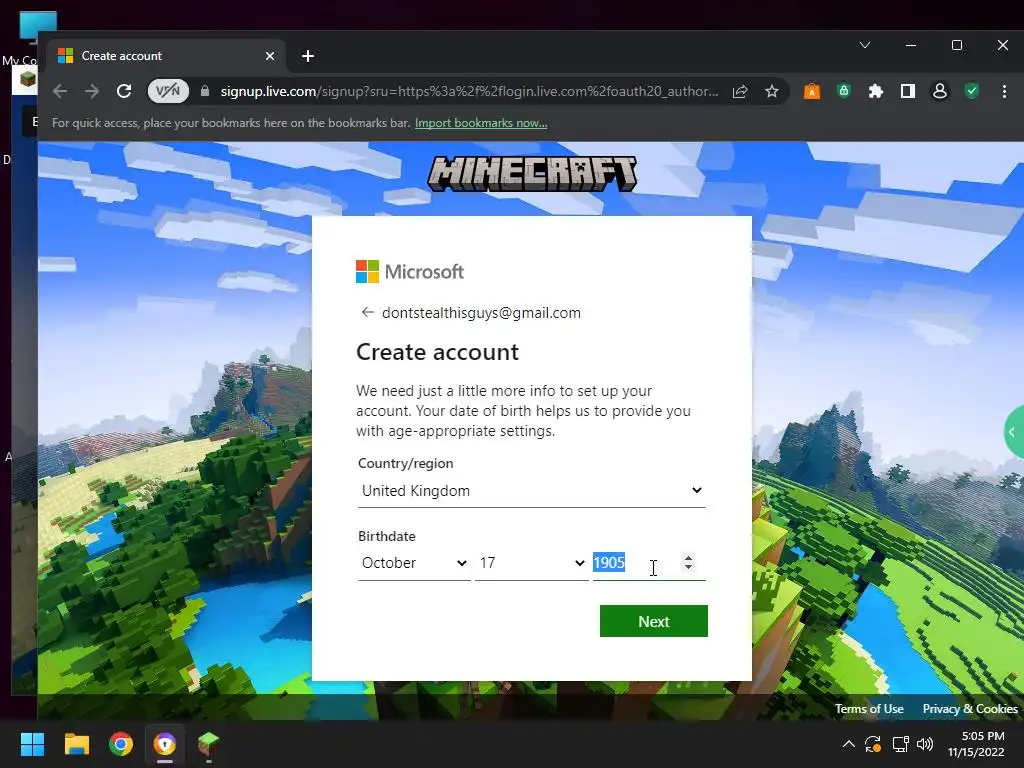This screenshot has width=1024, height=768.
Task: Expand the green side tab at right edge
Action: pos(1014,432)
